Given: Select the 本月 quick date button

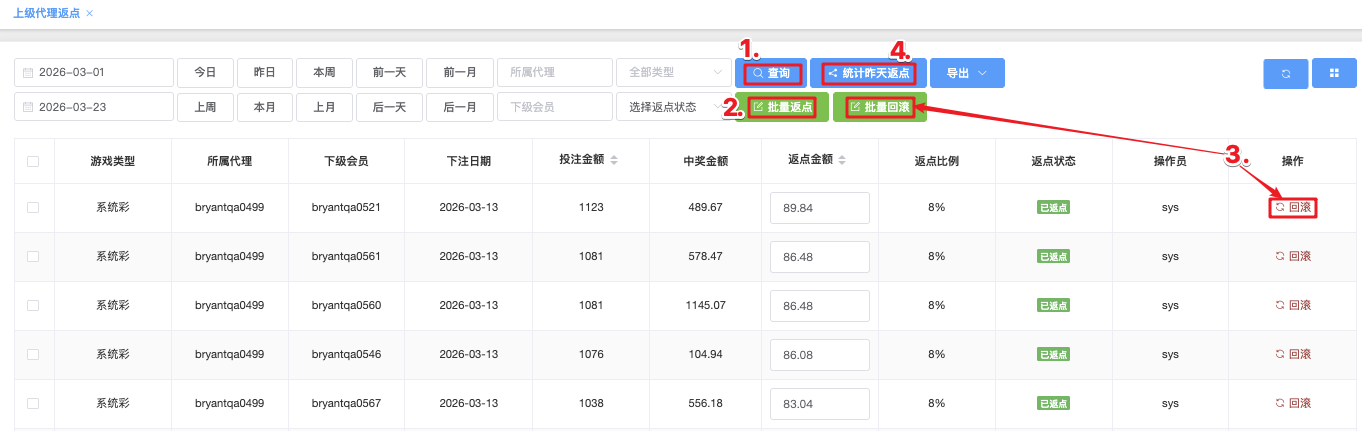Looking at the screenshot, I should click(x=264, y=107).
